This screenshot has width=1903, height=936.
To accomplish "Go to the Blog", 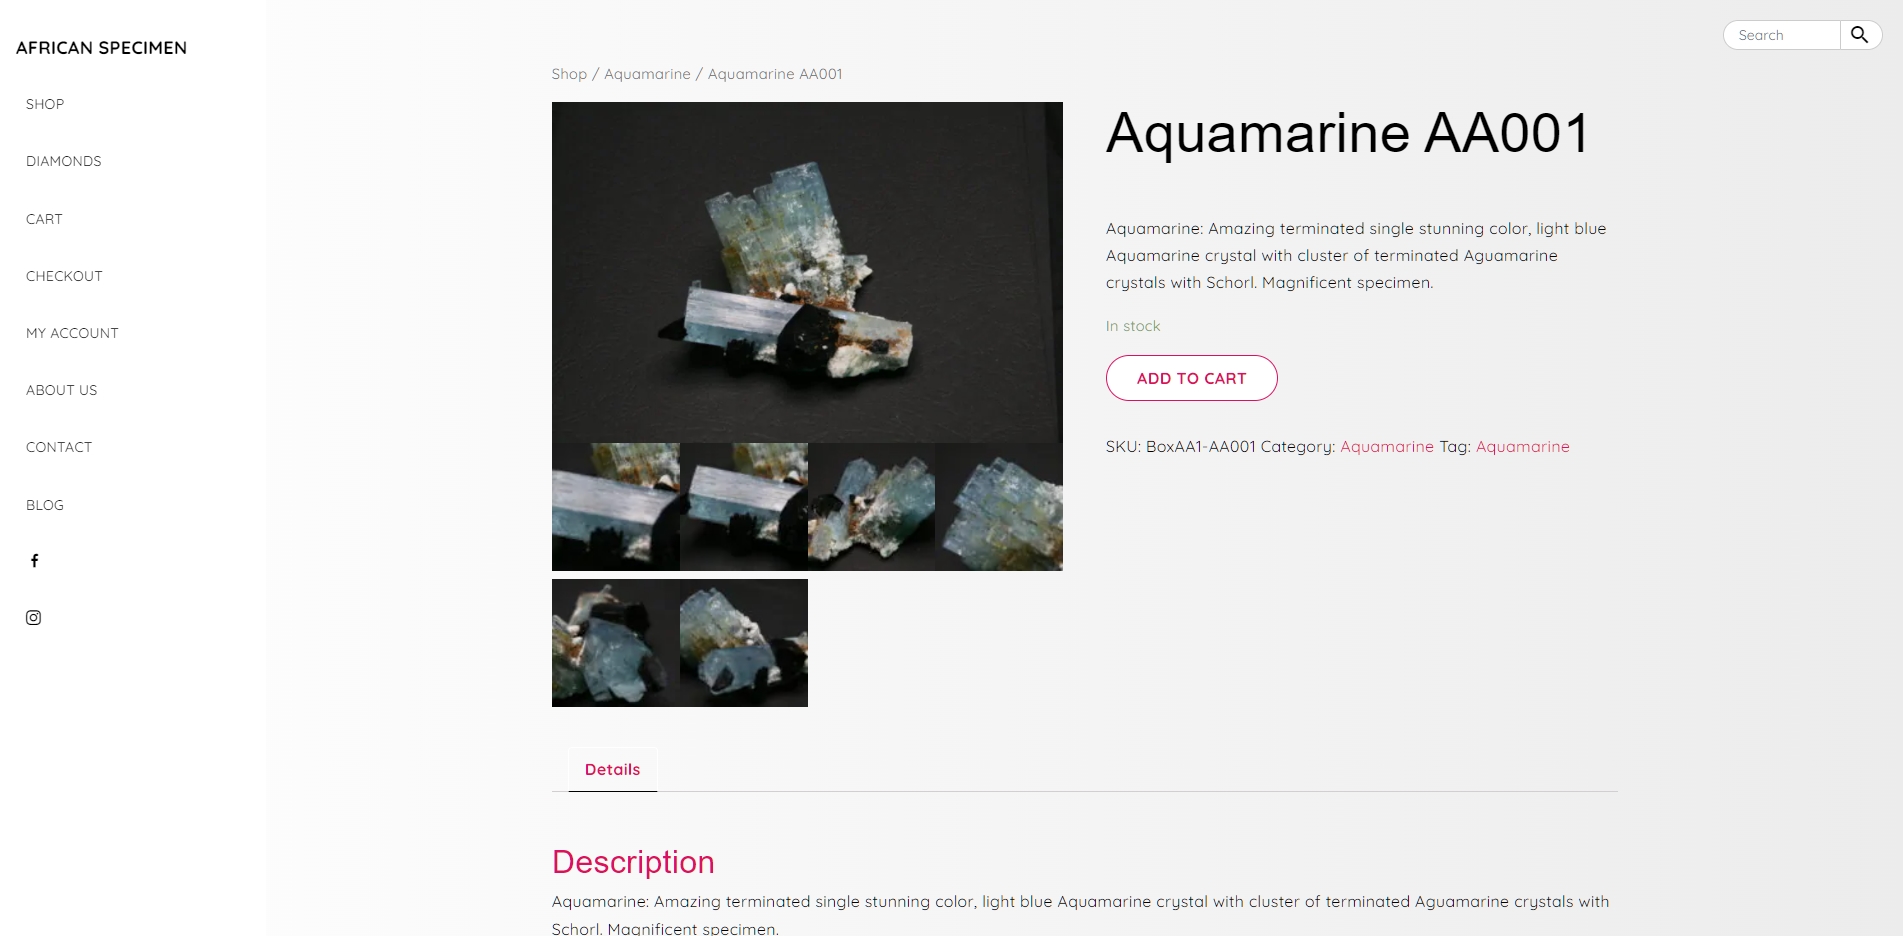I will coord(45,505).
